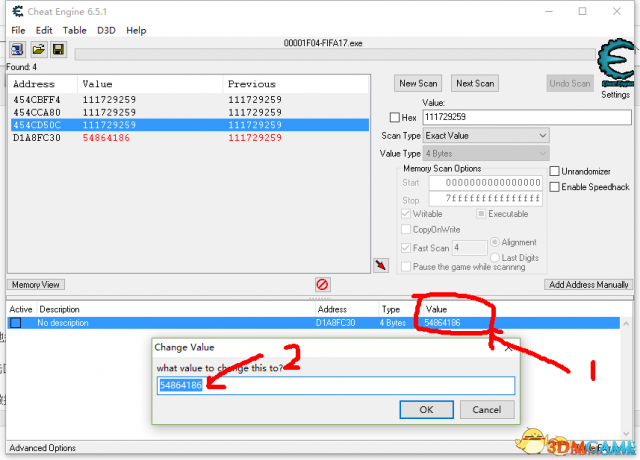Toggle the Executable checkbox
640x460 pixels.
point(481,214)
